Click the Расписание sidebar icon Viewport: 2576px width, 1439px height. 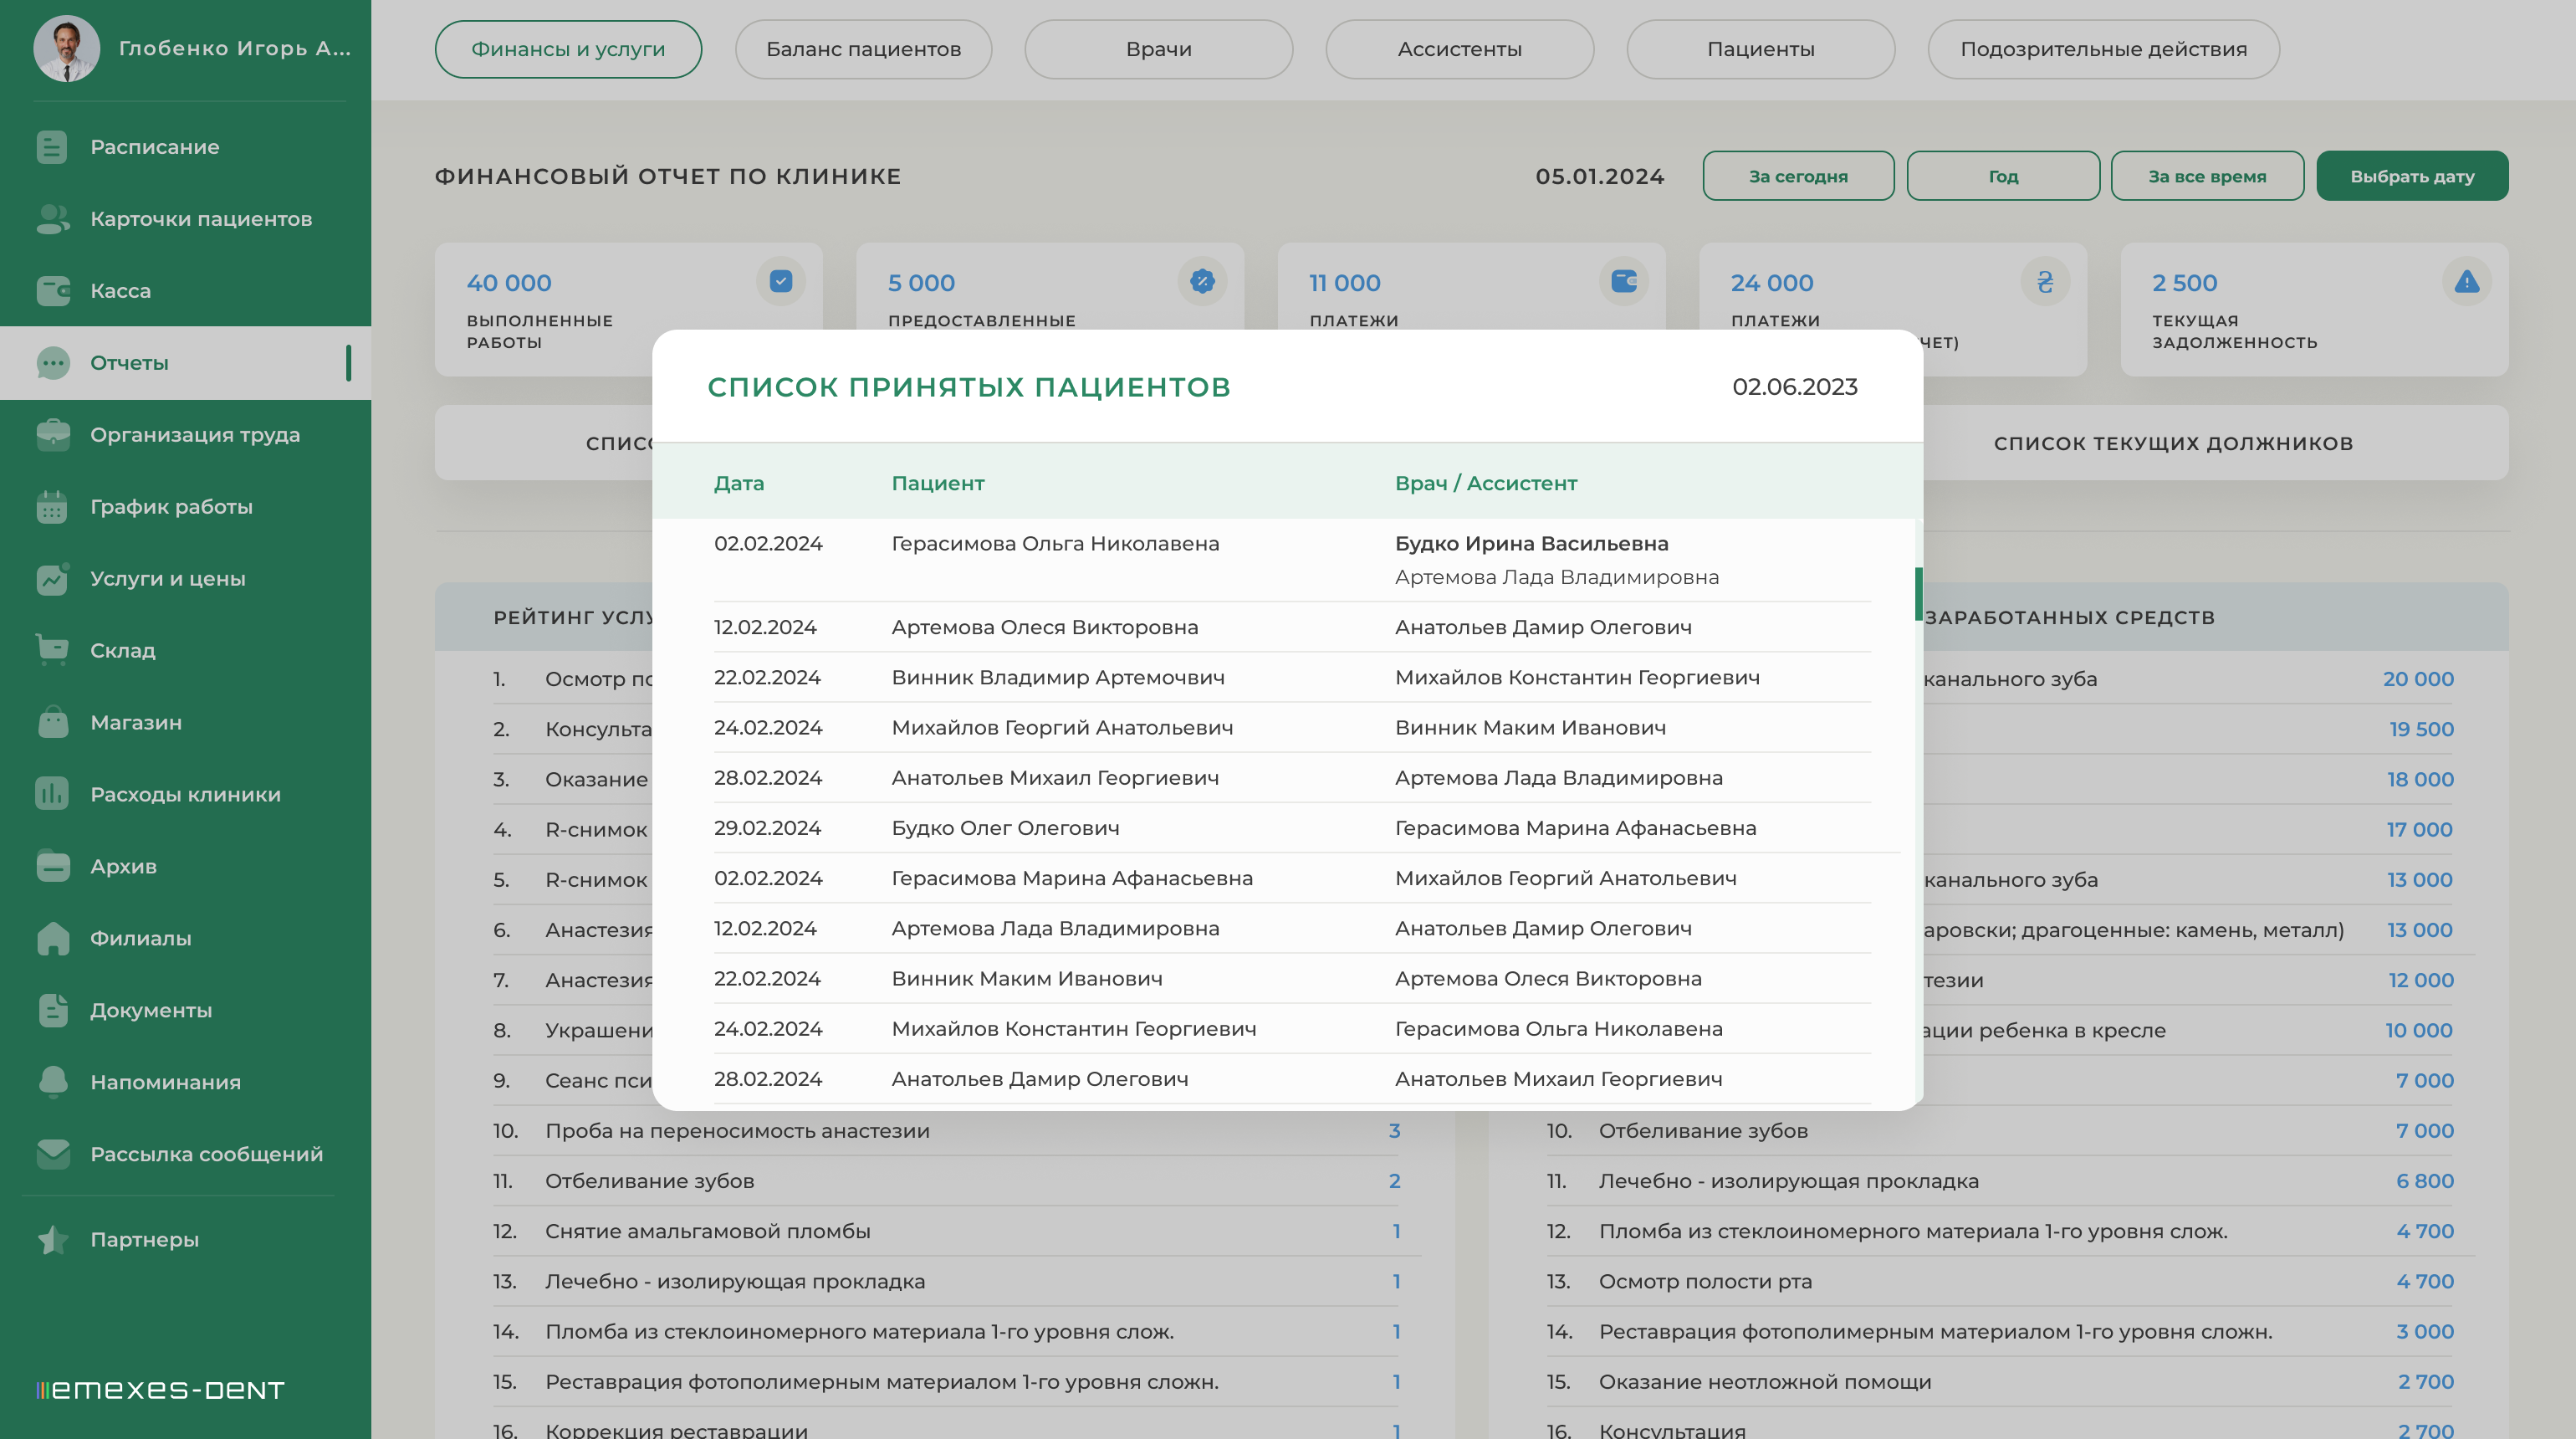pyautogui.click(x=52, y=147)
